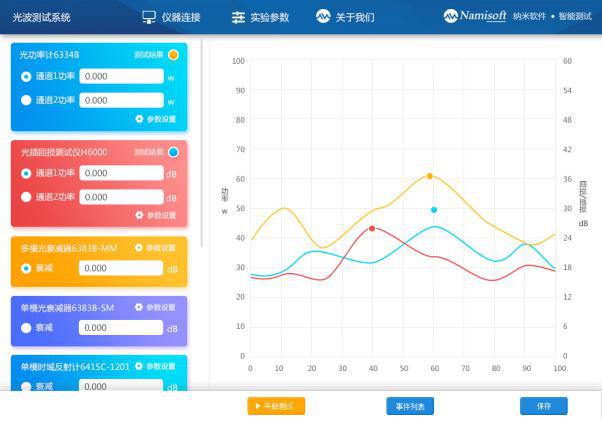Select 衰减 radio in 单模时域反射计6415C-1201 card
602x421 pixels.
26,386
